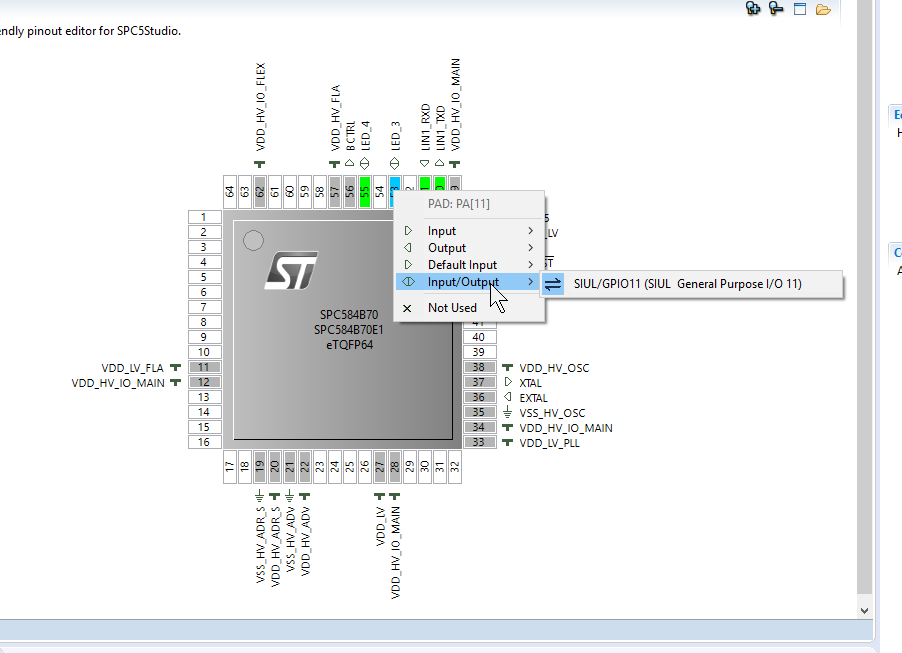Click the LED_4 bidirectional pin symbol
The width and height of the screenshot is (902, 653).
click(365, 164)
